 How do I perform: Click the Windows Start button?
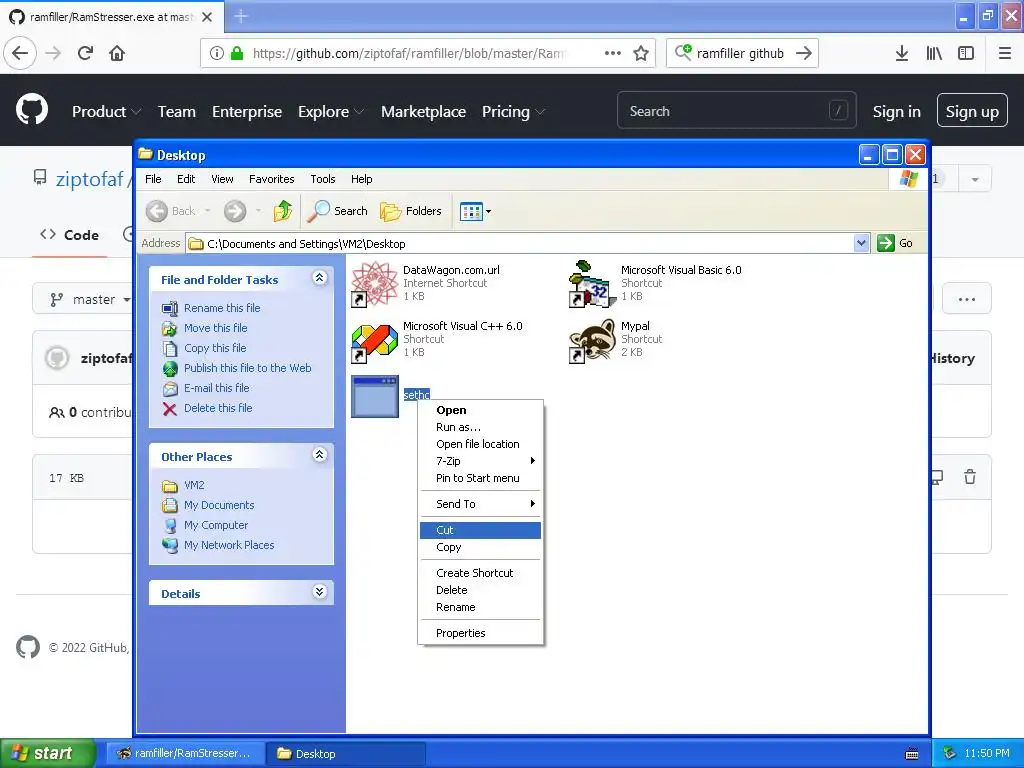point(47,753)
